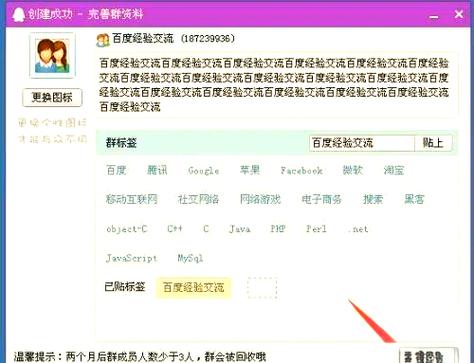Select the single-letter C tag
Screen dimensions: 474x363
click(x=206, y=229)
